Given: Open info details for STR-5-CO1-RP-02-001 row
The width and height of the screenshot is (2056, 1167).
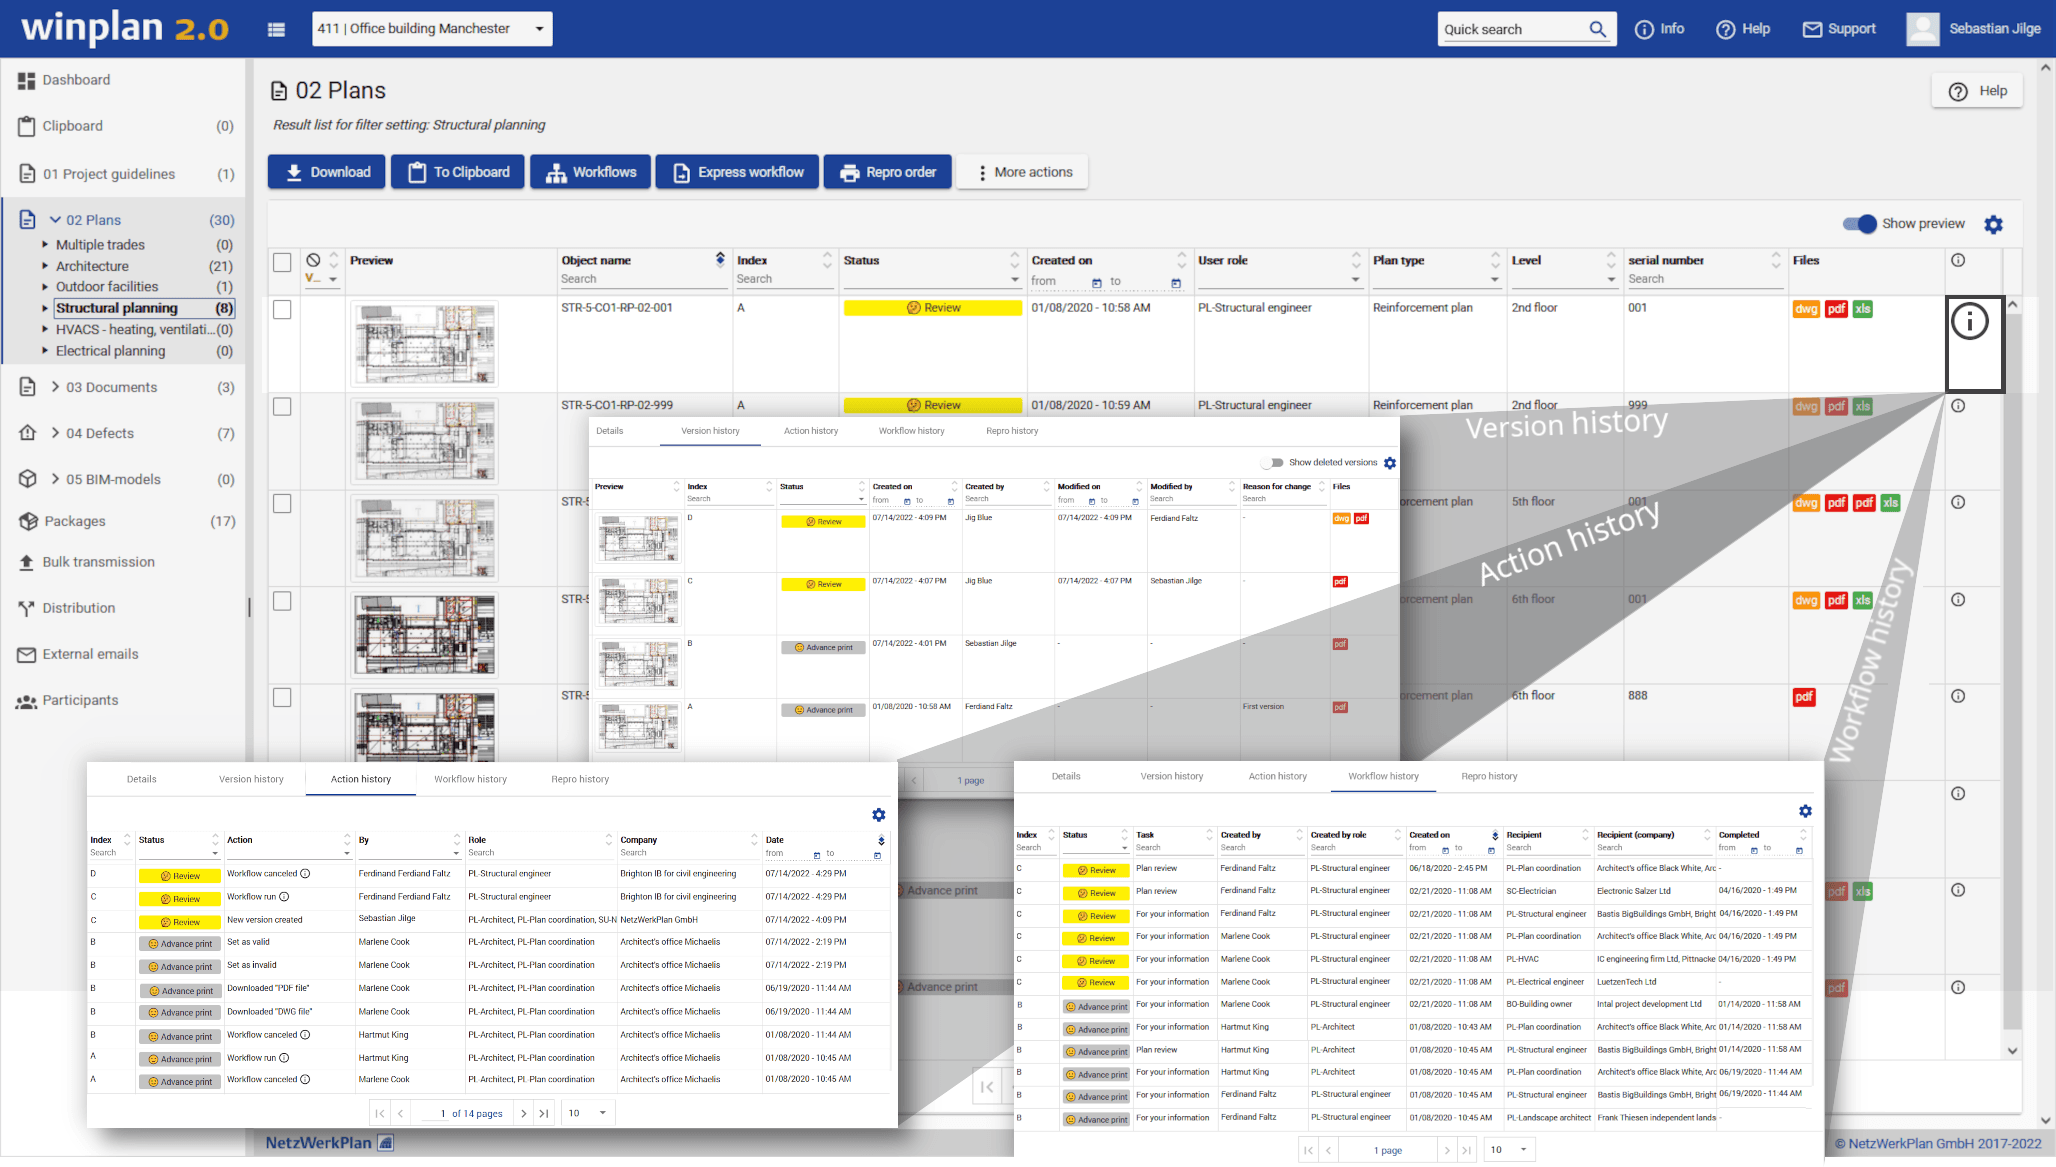Looking at the screenshot, I should tap(1970, 321).
